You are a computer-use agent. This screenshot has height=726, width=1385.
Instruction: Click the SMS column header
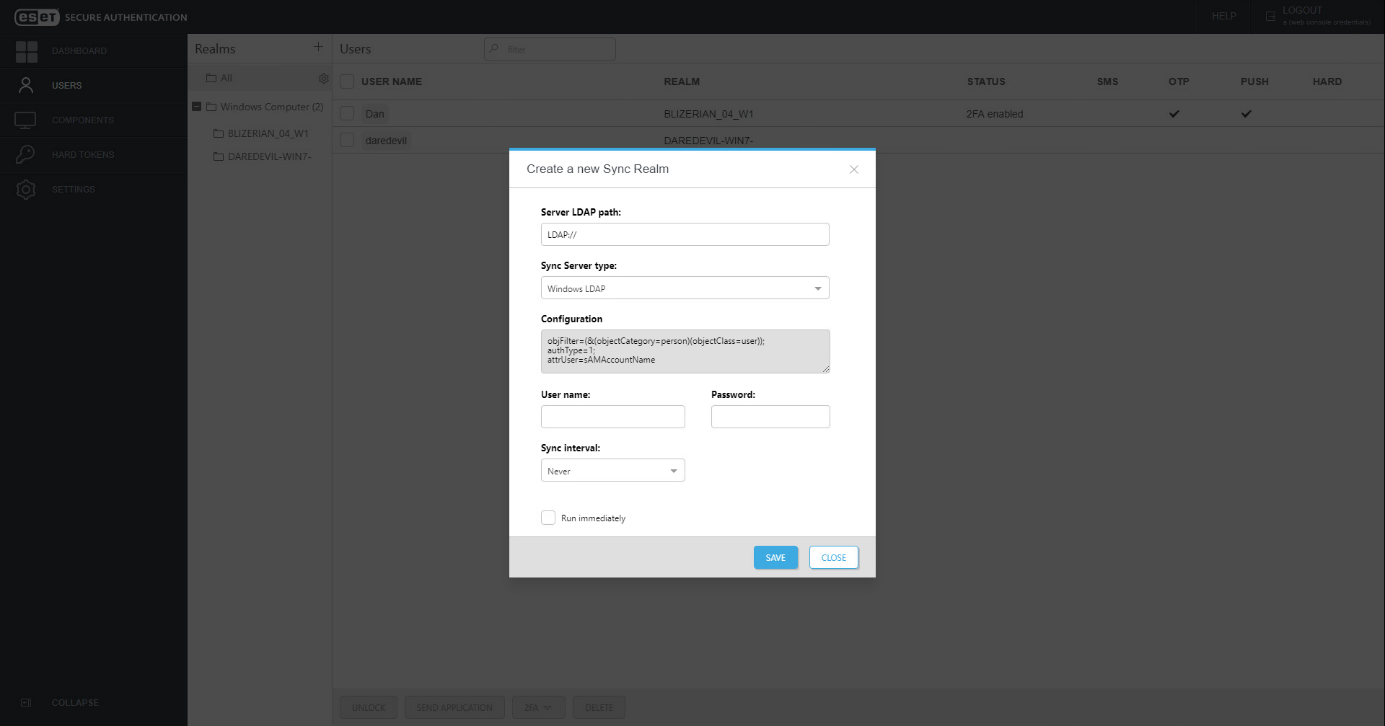pos(1107,81)
